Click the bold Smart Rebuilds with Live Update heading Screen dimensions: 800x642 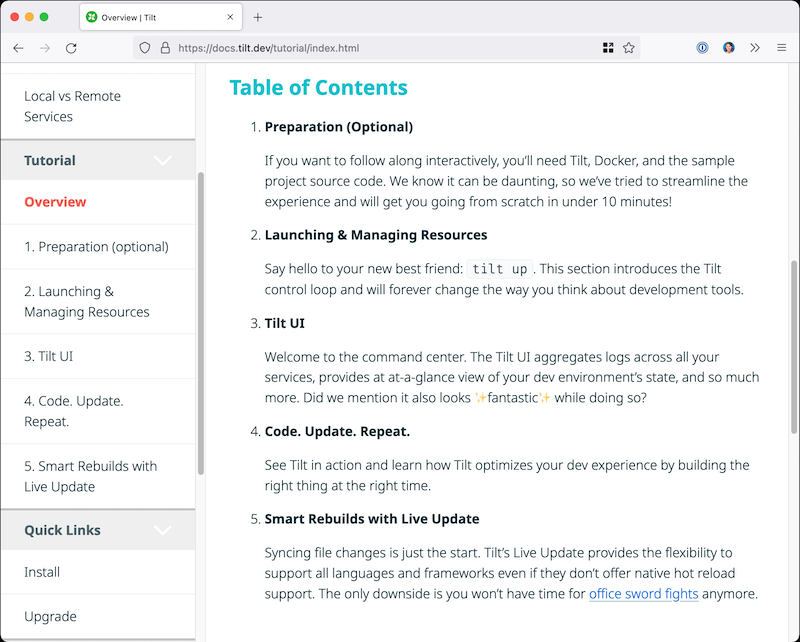click(x=372, y=519)
